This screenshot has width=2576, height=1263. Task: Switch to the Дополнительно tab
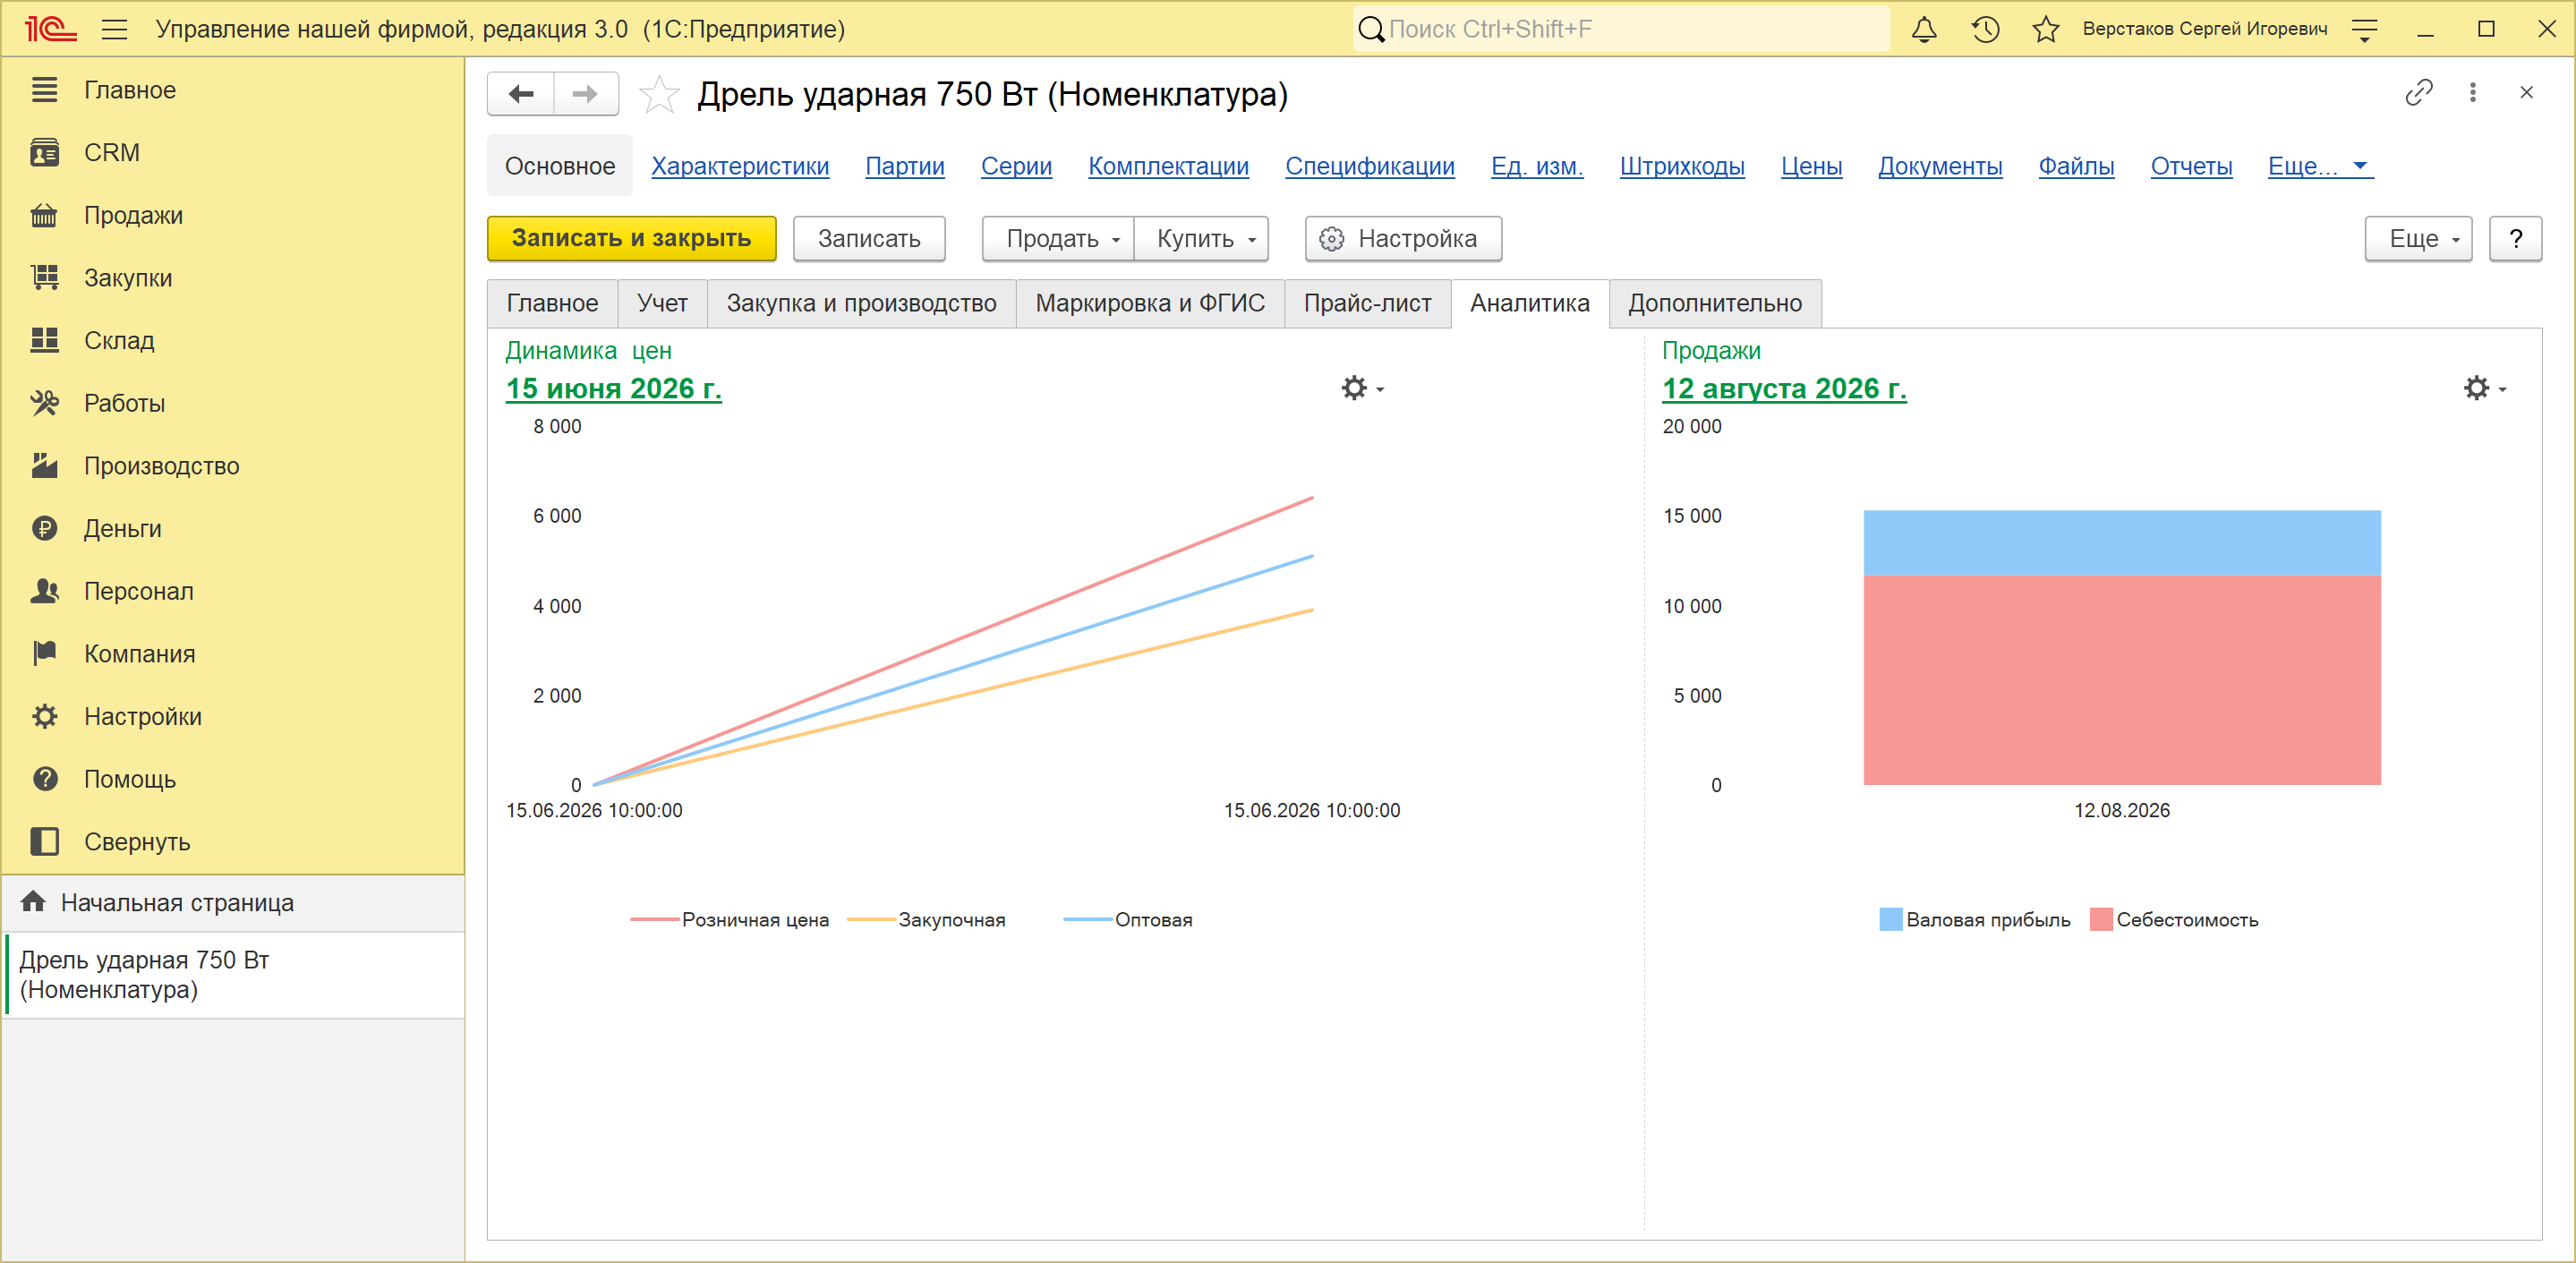[1715, 303]
